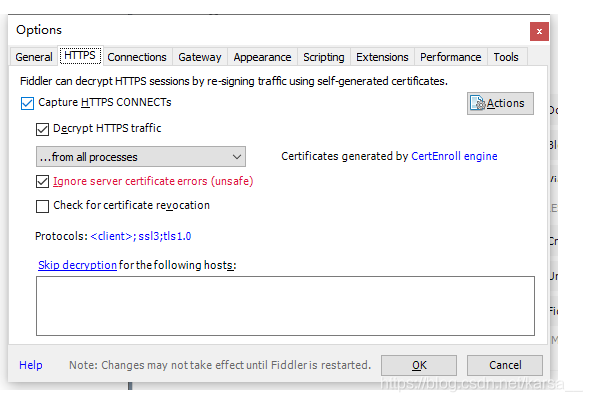Image resolution: width=592 pixels, height=402 pixels.
Task: Open the General tab
Action: pyautogui.click(x=34, y=57)
